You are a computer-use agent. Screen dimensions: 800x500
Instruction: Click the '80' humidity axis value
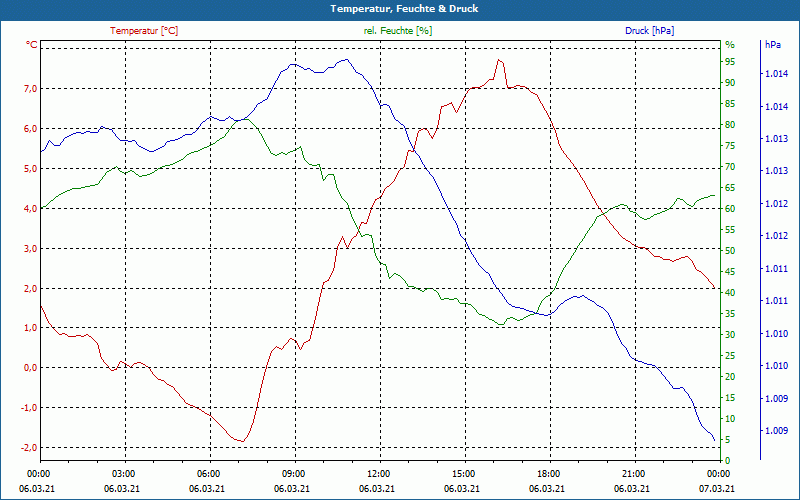click(730, 125)
